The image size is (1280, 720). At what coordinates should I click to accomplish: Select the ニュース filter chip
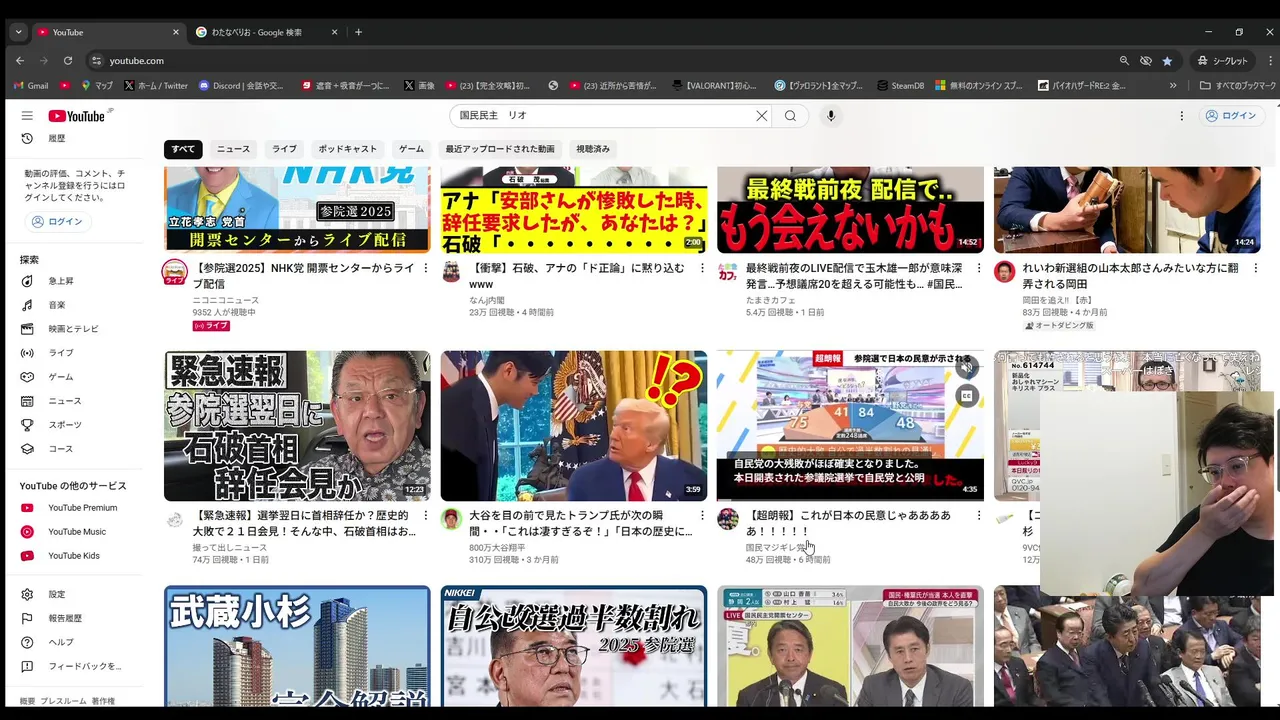click(233, 149)
